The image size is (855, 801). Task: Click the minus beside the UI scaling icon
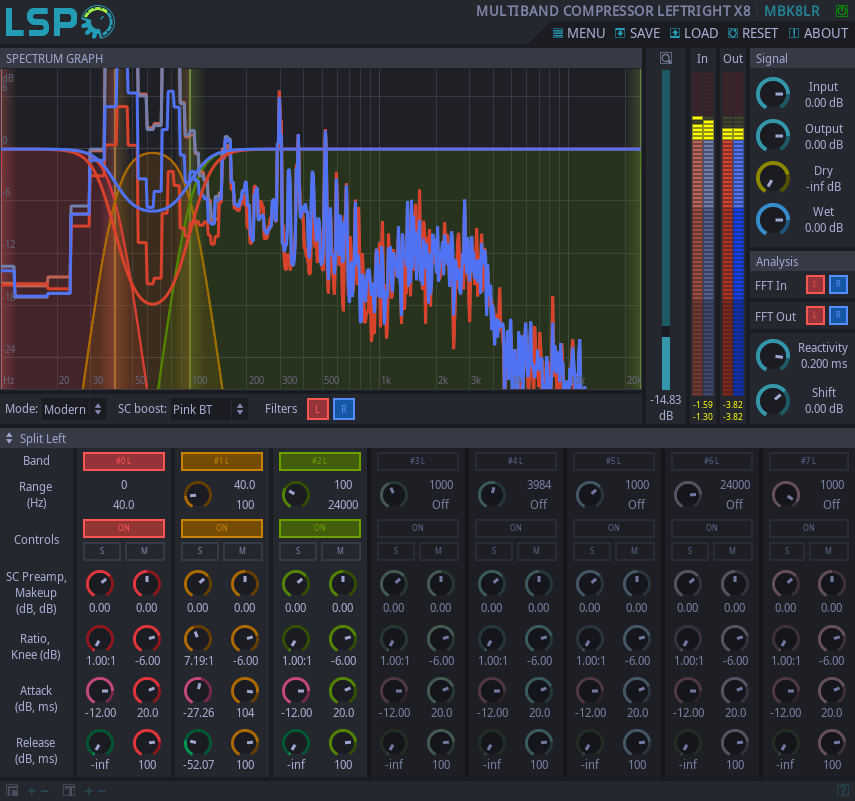[x=45, y=791]
